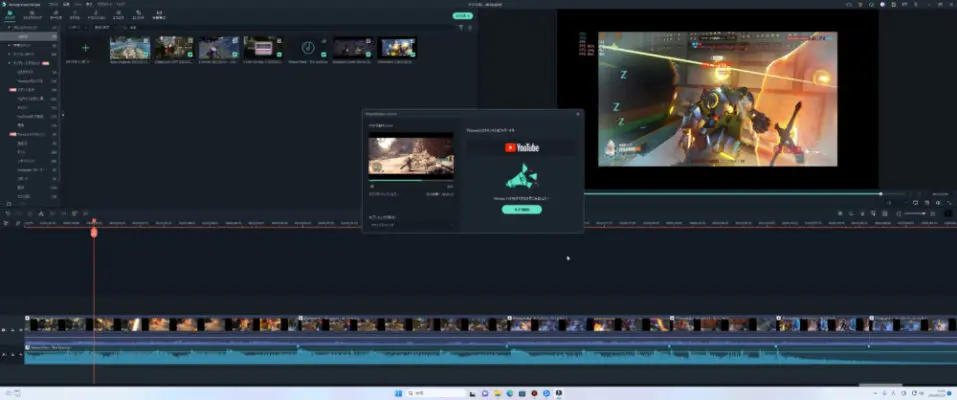Click the plus tile to import media

pos(85,48)
